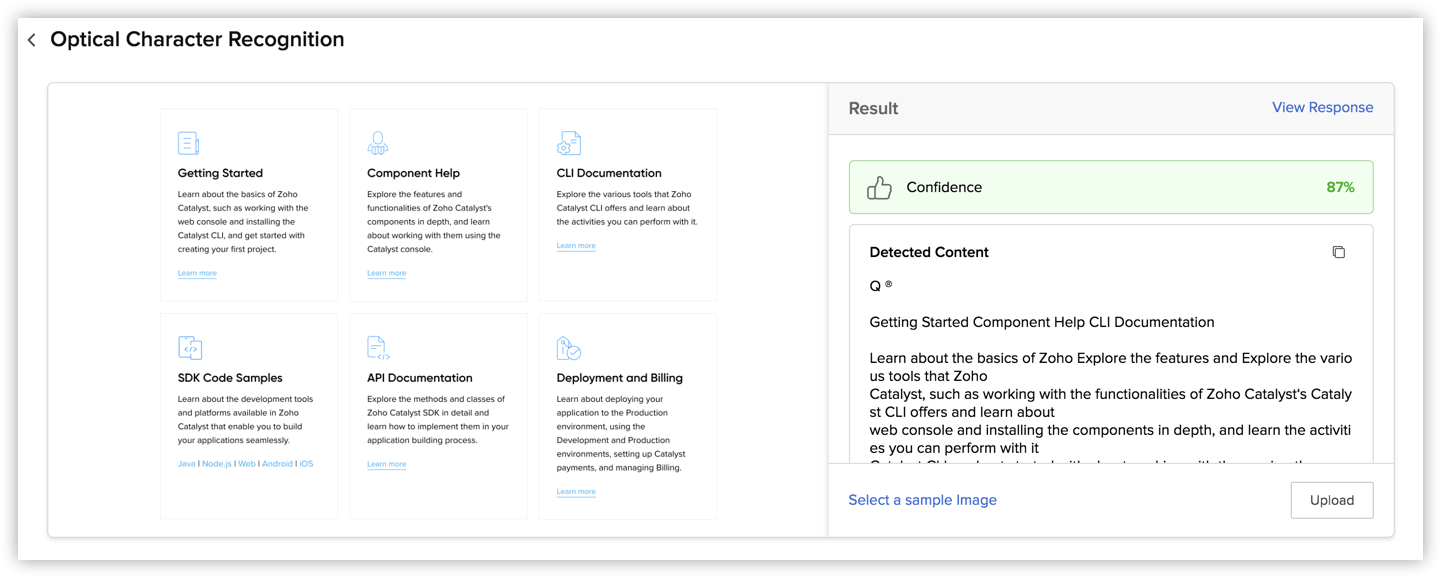The height and width of the screenshot is (578, 1441).
Task: Click the SDK Code Samples icon
Action: [190, 348]
